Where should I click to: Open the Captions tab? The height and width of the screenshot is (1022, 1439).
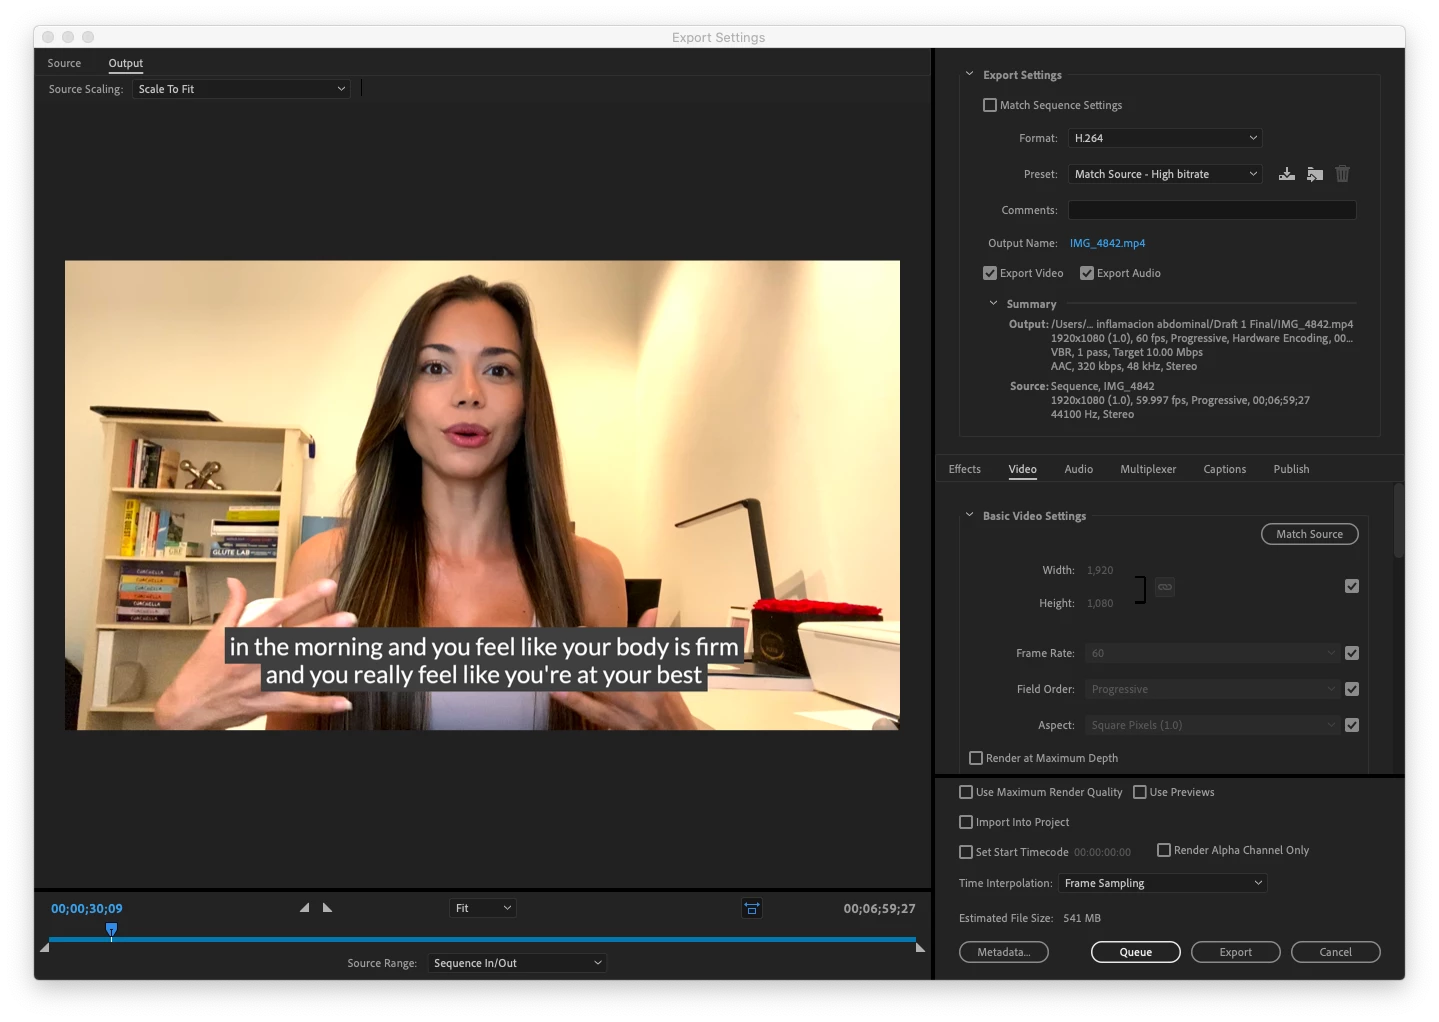(x=1224, y=469)
